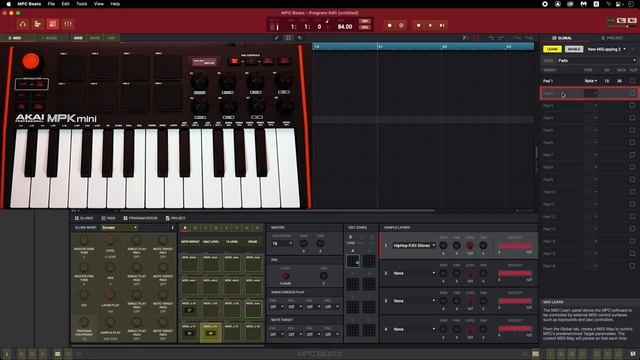640x360 pixels.
Task: Open the File menu
Action: (x=51, y=4)
